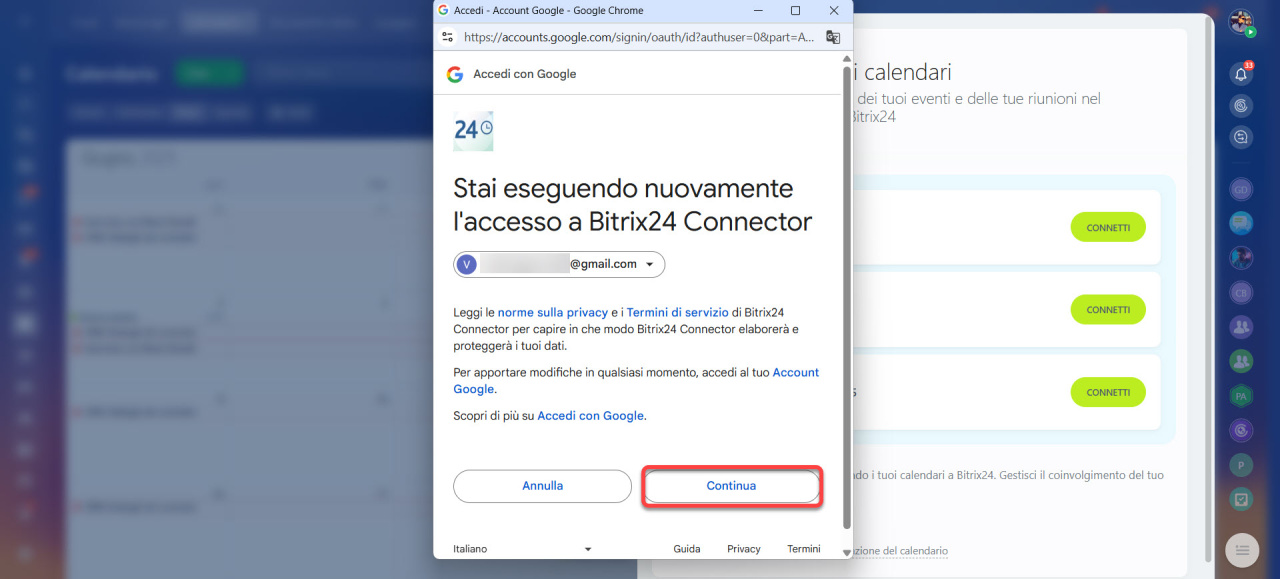
Task: Open the green group chat avatar in sidebar
Action: coord(1241,361)
